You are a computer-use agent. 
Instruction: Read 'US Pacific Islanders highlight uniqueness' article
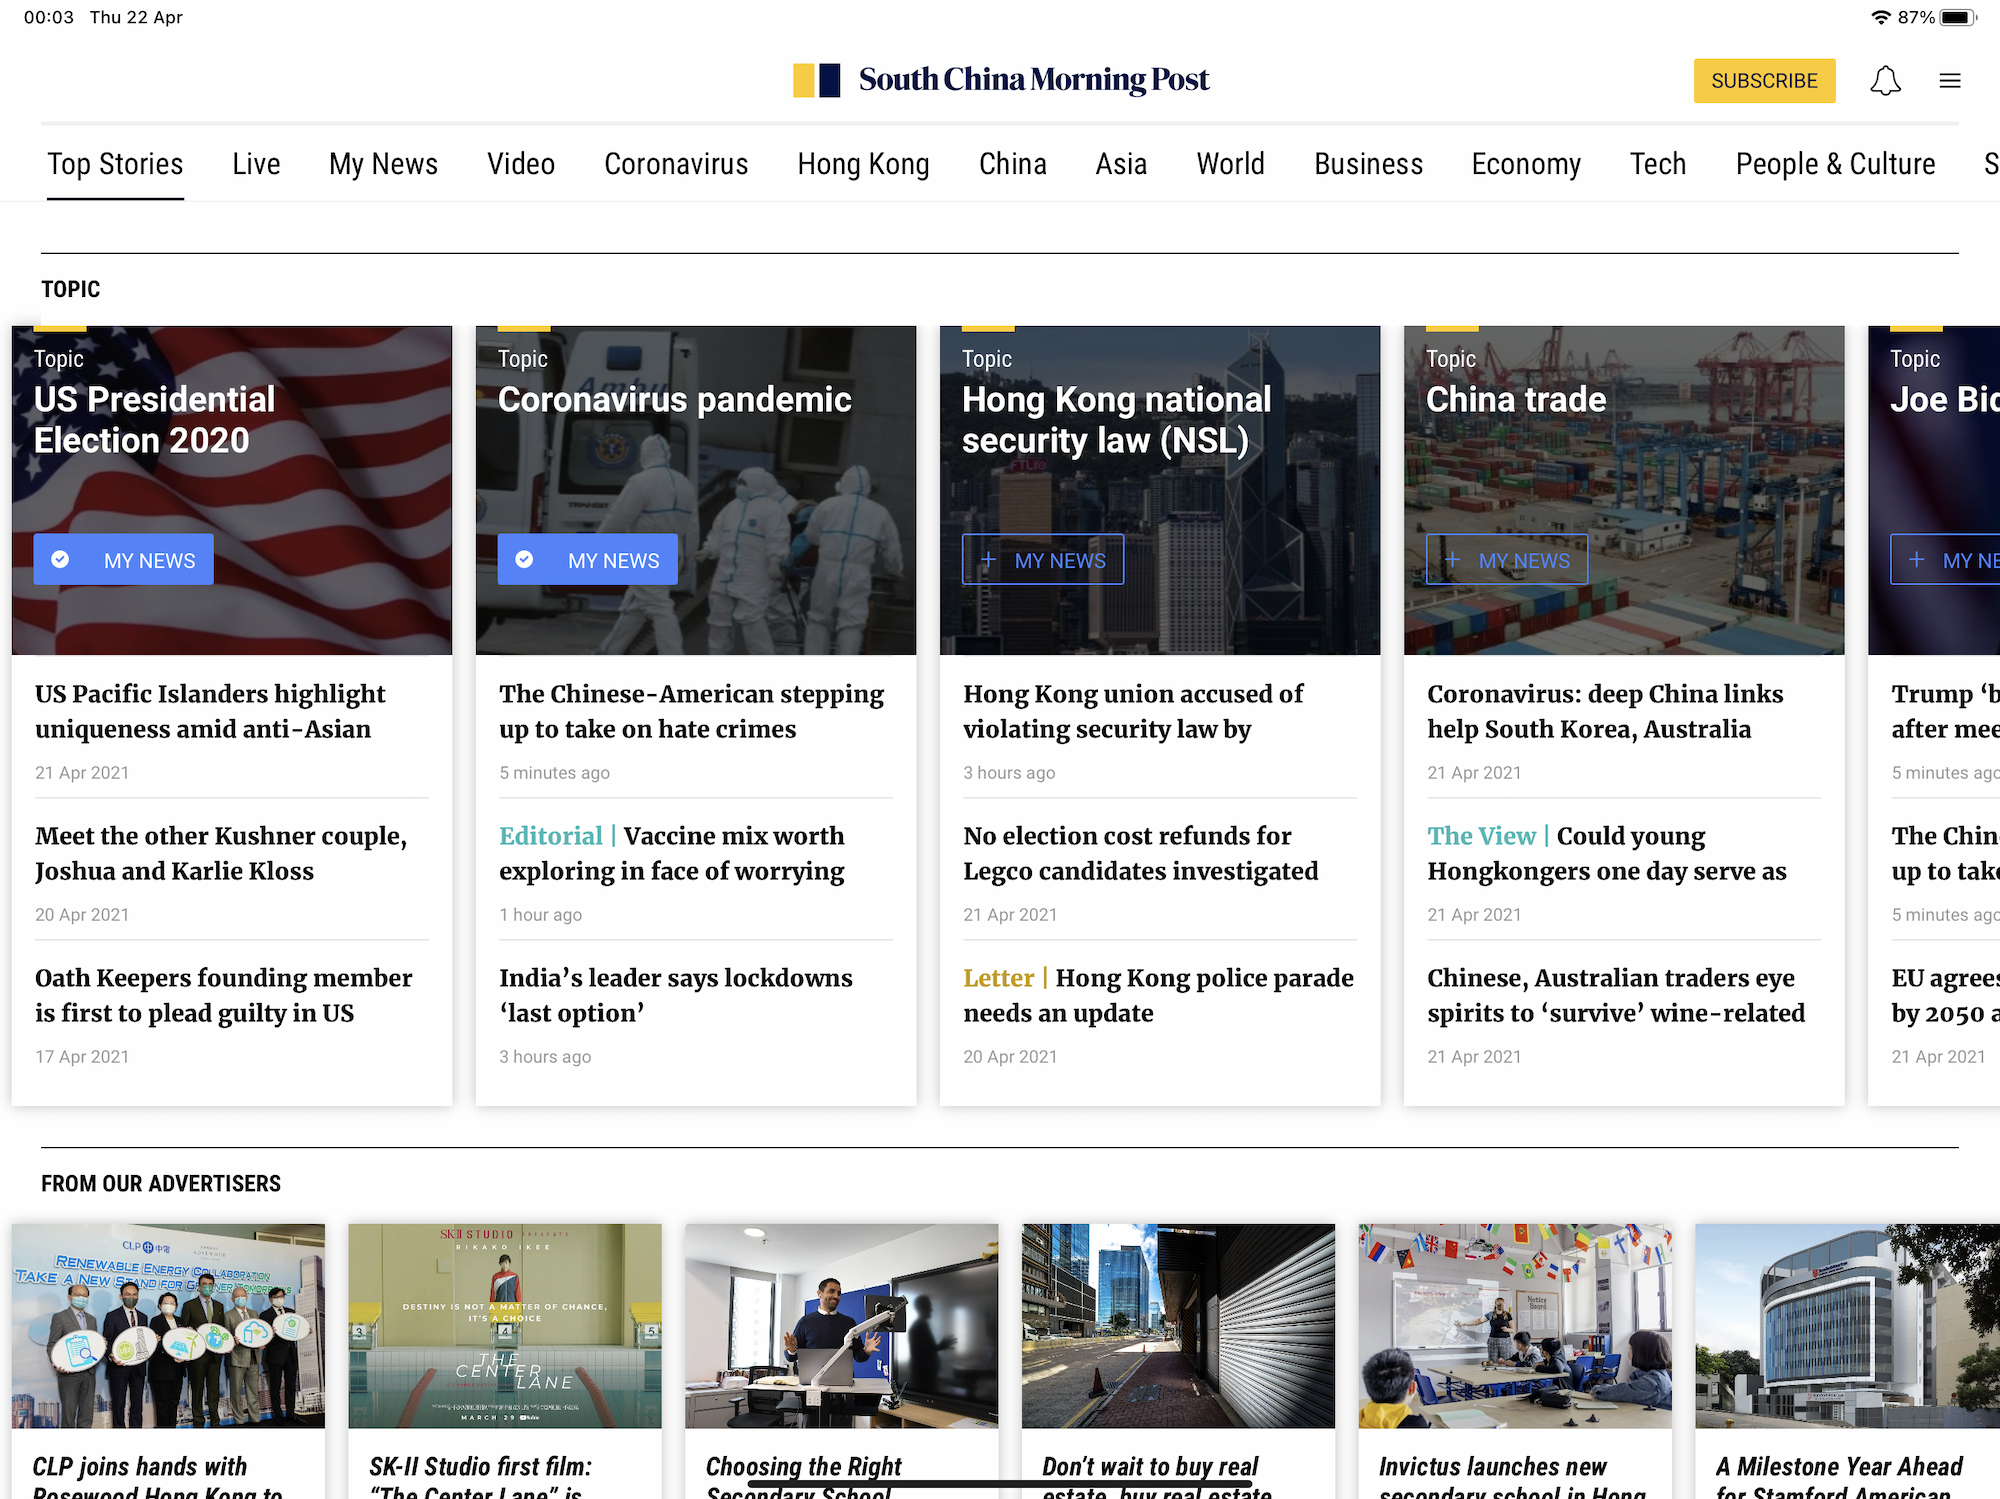pyautogui.click(x=210, y=711)
